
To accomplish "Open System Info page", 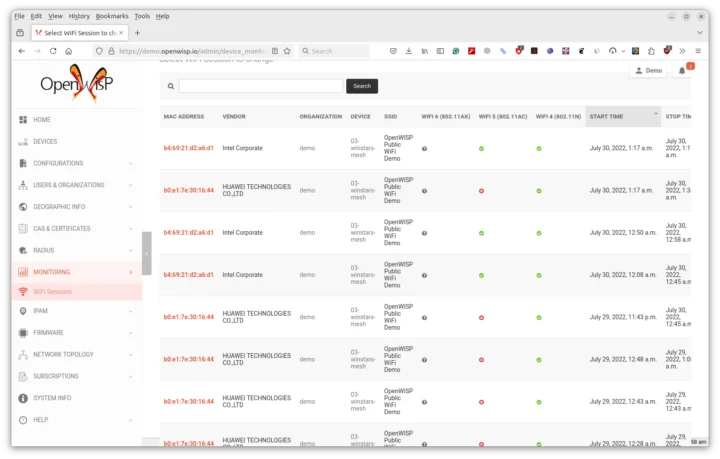I will click(x=51, y=398).
